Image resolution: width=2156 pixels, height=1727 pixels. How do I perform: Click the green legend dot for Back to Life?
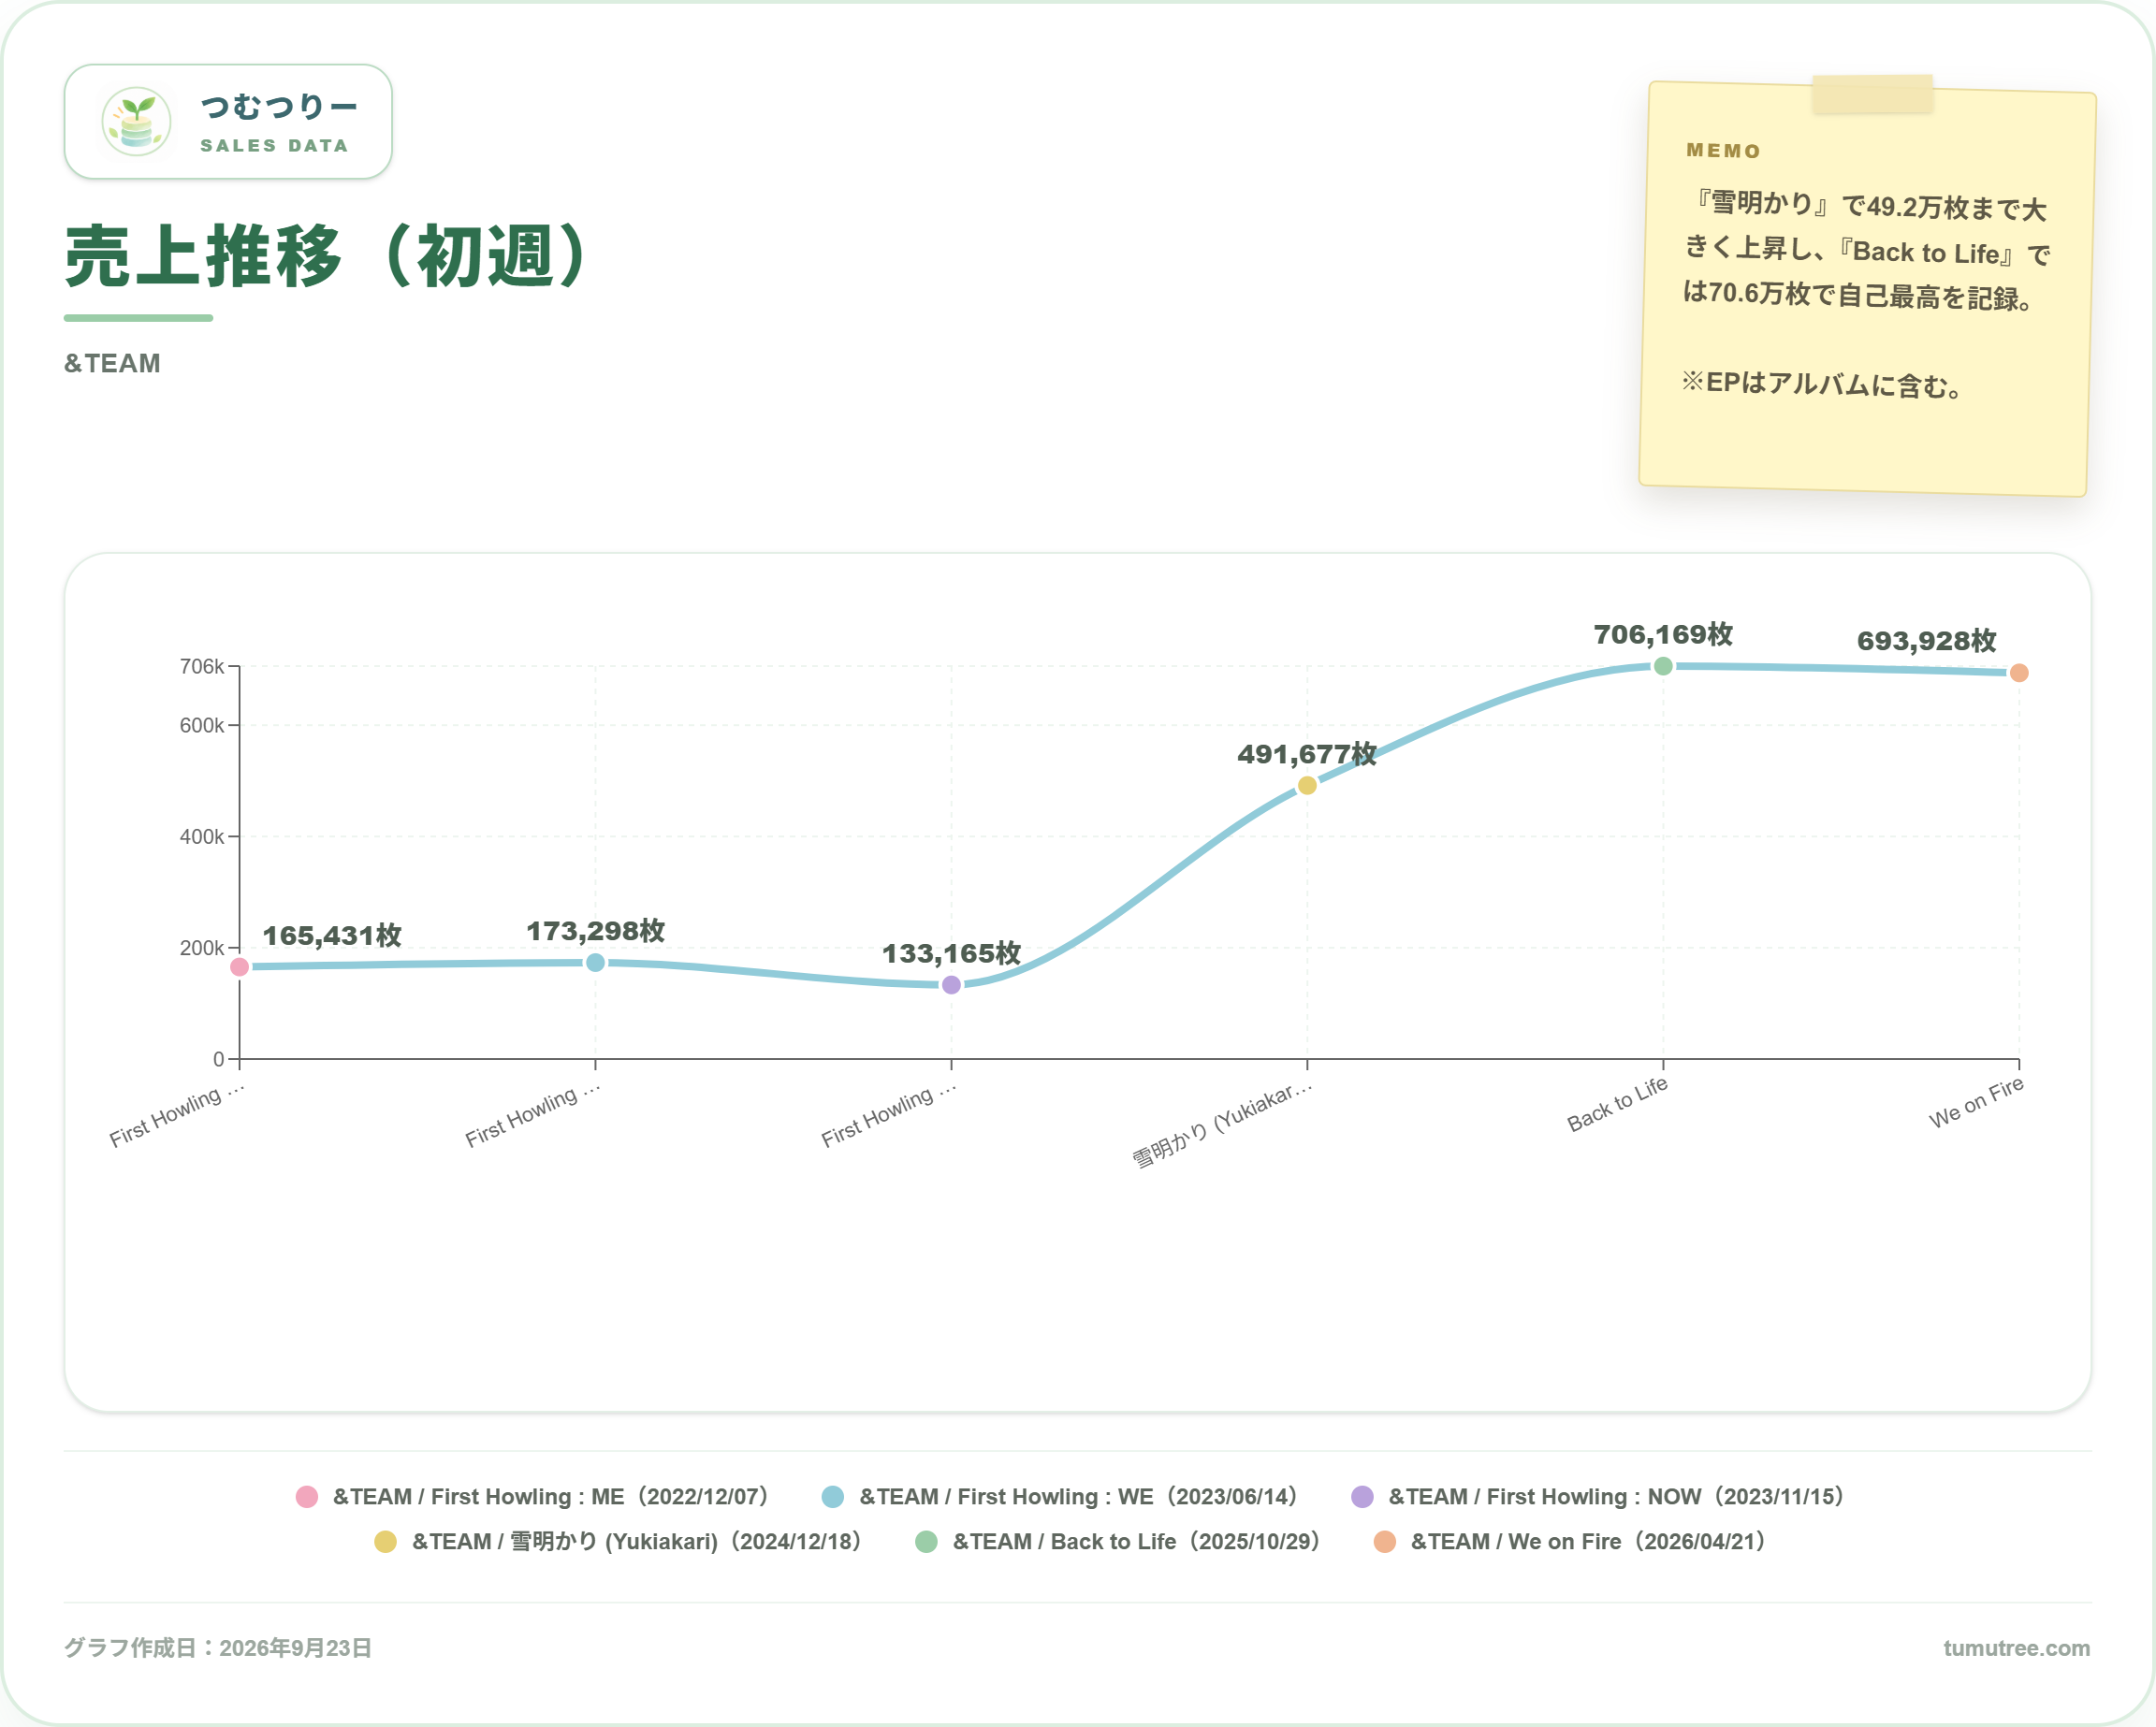pyautogui.click(x=926, y=1542)
